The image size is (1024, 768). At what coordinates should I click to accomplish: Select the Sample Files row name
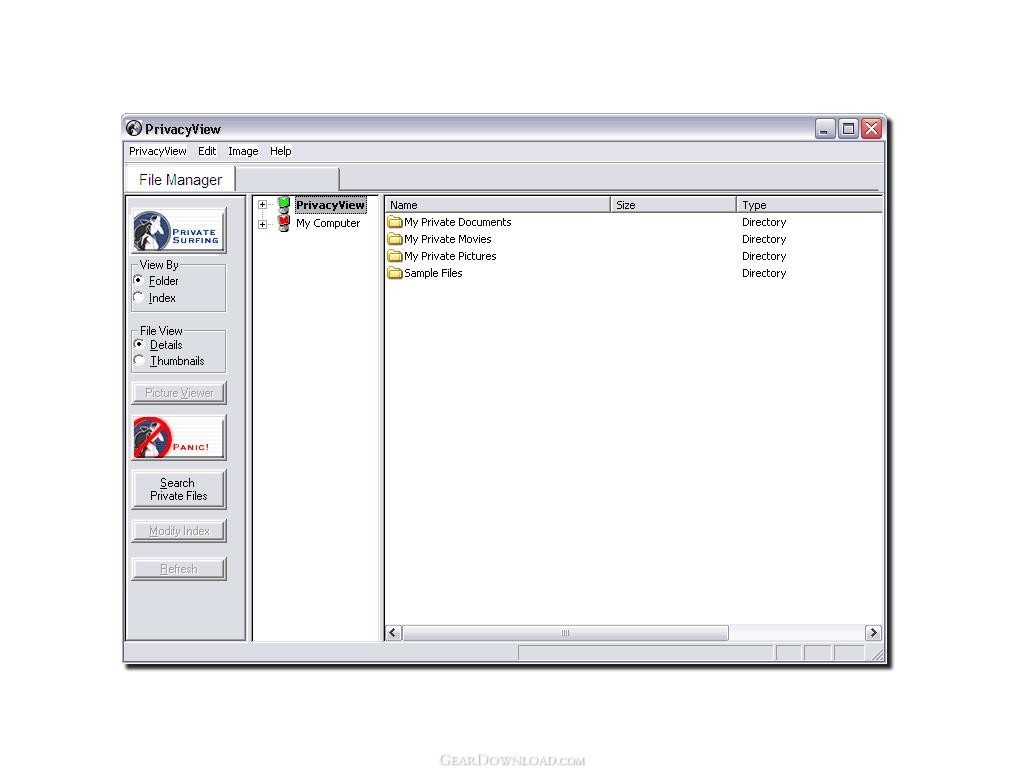tap(433, 273)
